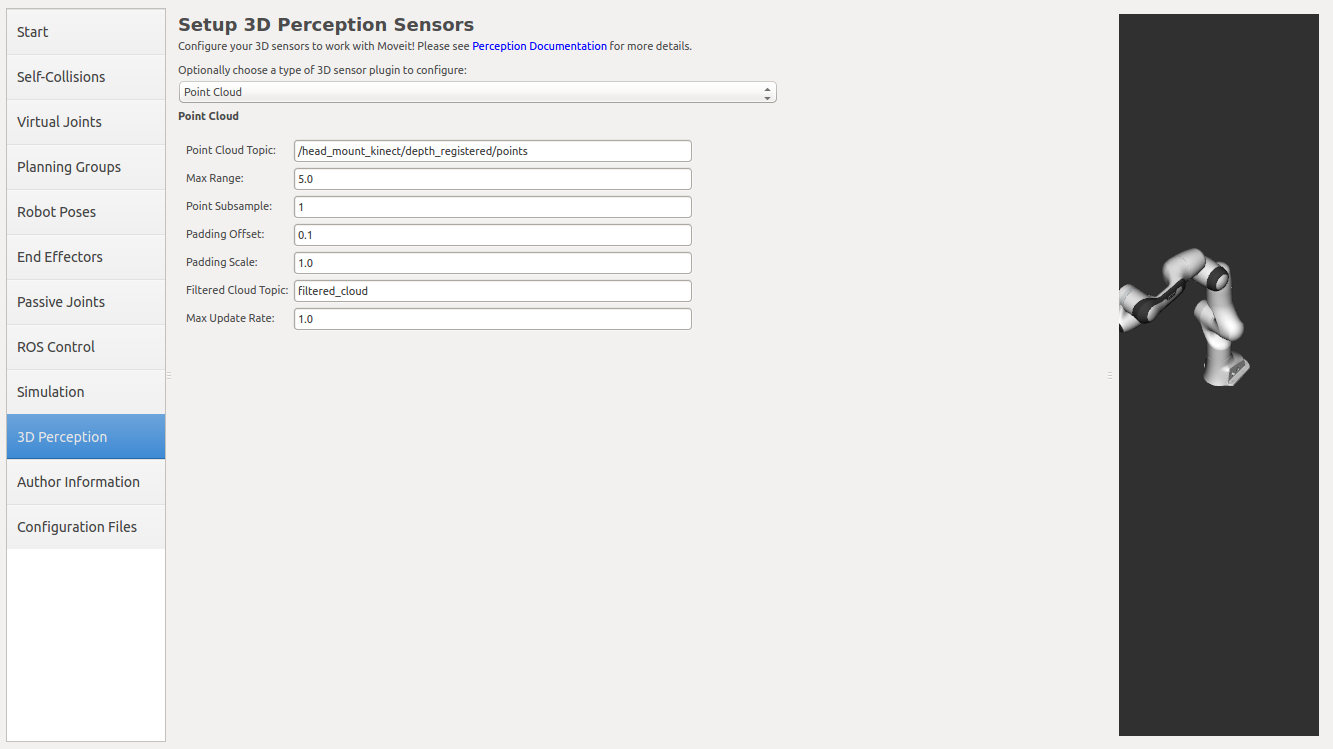This screenshot has height=749, width=1333.
Task: Click the Max Update Rate field
Action: click(493, 319)
